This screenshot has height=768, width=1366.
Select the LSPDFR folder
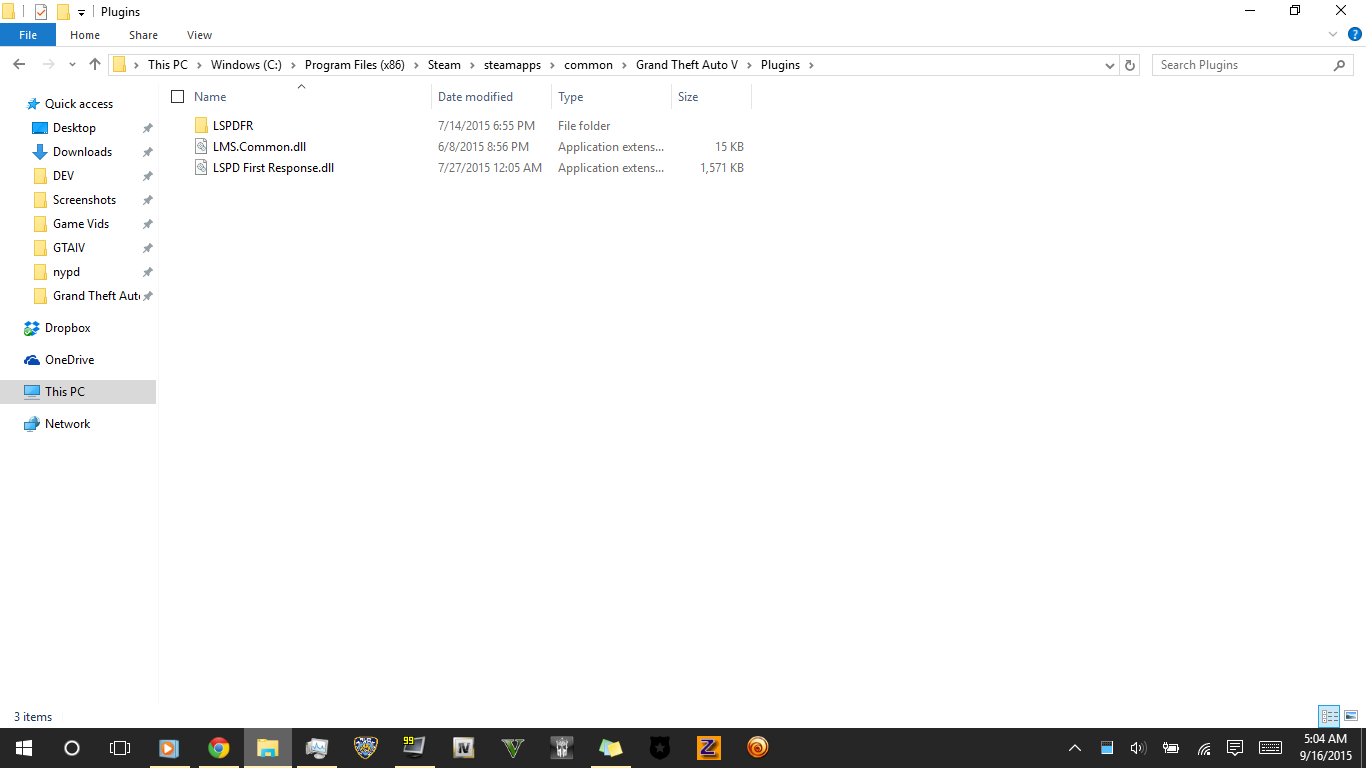(233, 126)
